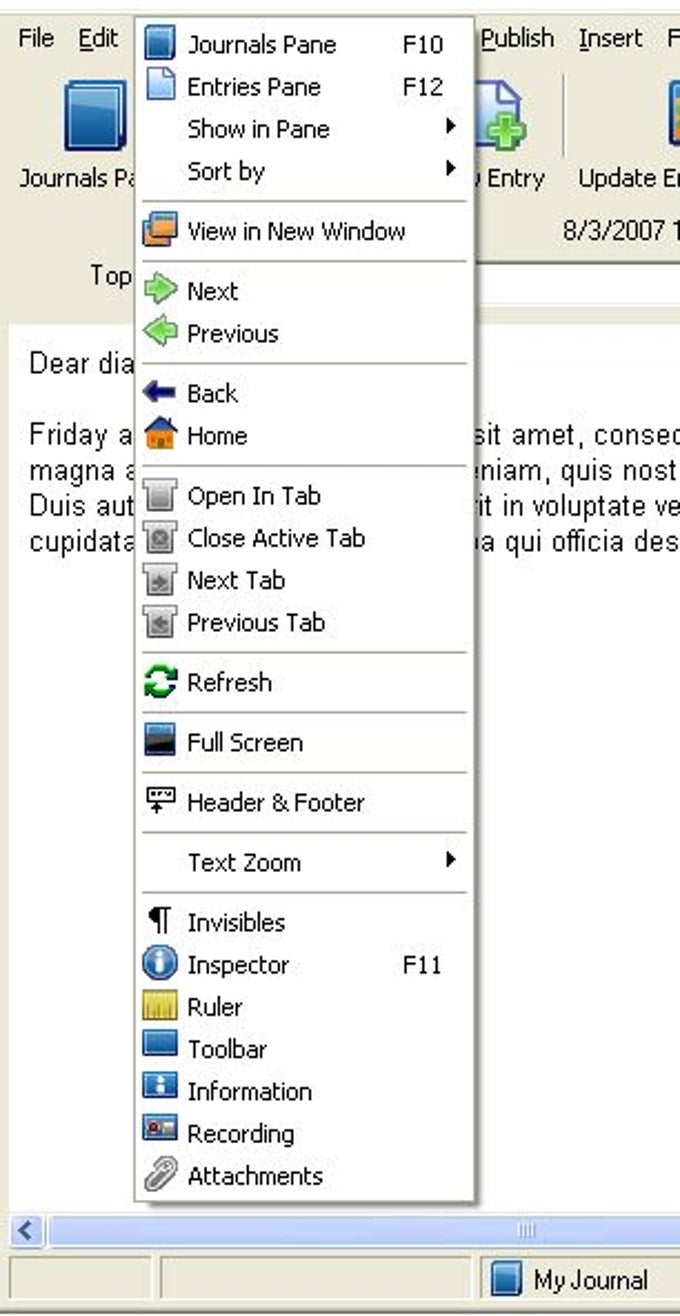Image resolution: width=680 pixels, height=1316 pixels.
Task: Open the Inspector via its info icon
Action: pyautogui.click(x=162, y=964)
